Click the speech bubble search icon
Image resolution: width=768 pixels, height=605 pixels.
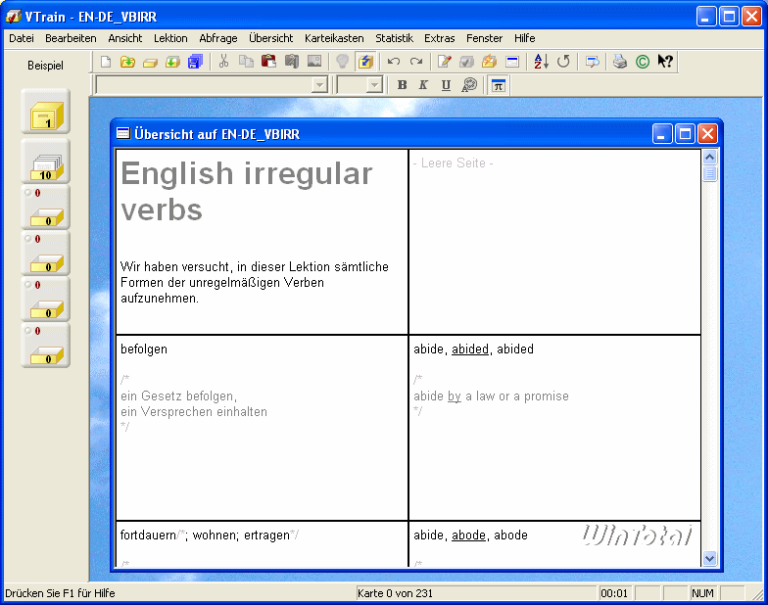pyautogui.click(x=592, y=62)
